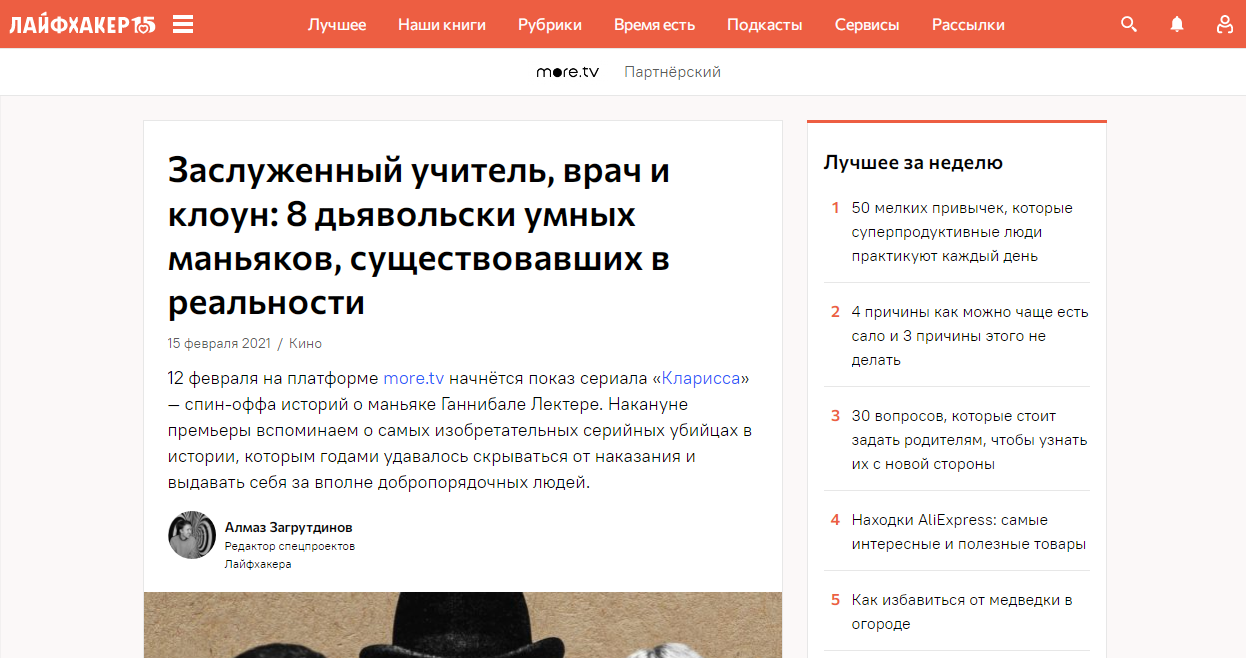Click the Лучшее за неделю heading
This screenshot has width=1246, height=658.
point(913,162)
